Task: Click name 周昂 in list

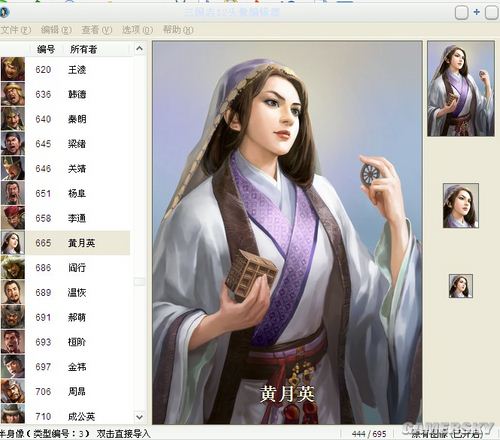Action: coord(77,391)
